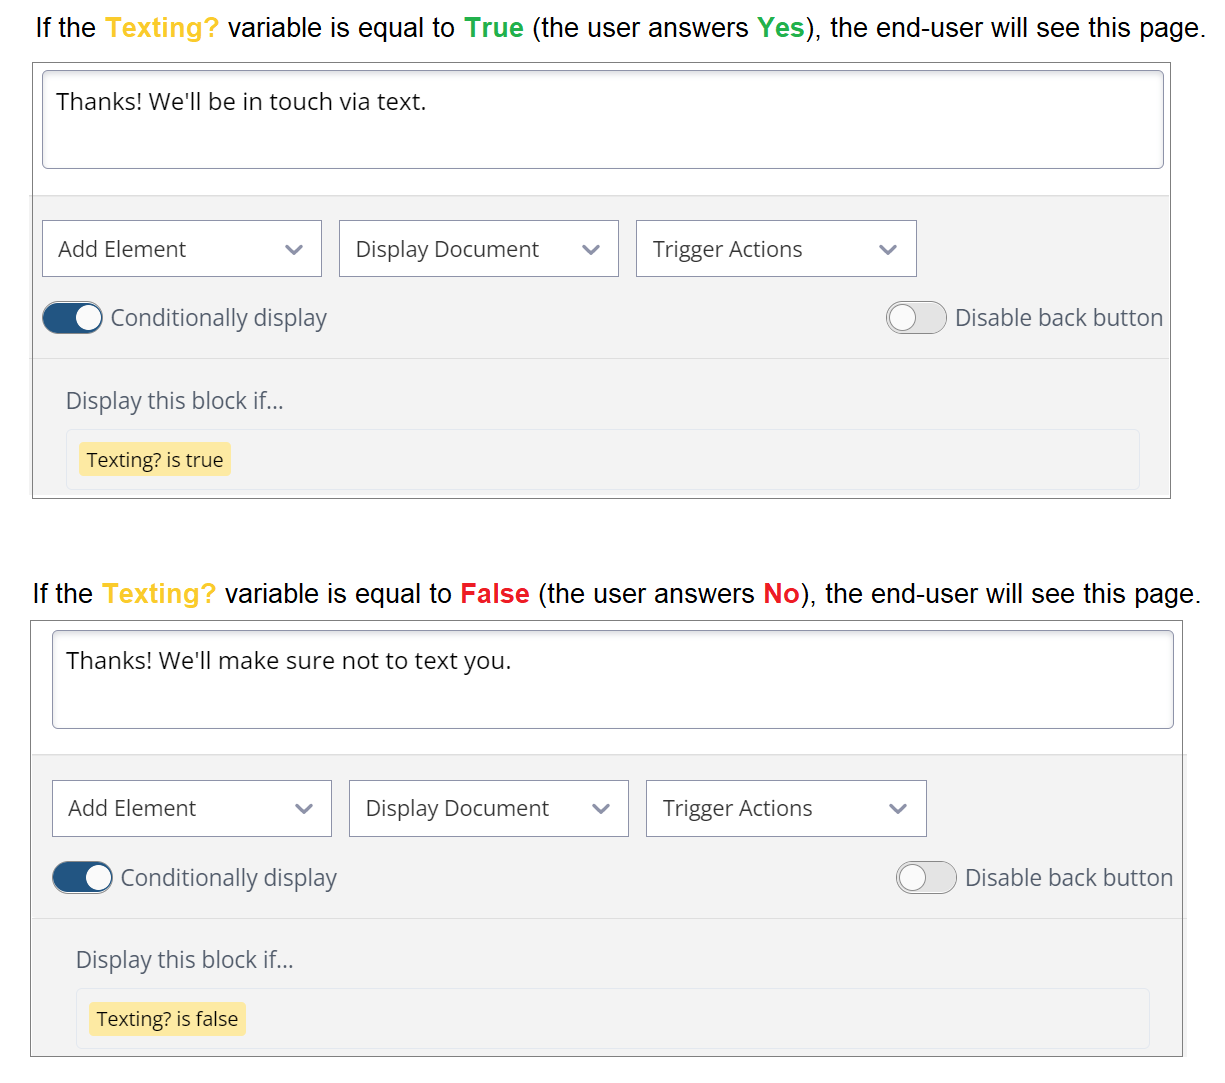Image resolution: width=1225 pixels, height=1083 pixels.
Task: Click the 'Display this block if...' label in the first block
Action: coord(174,400)
